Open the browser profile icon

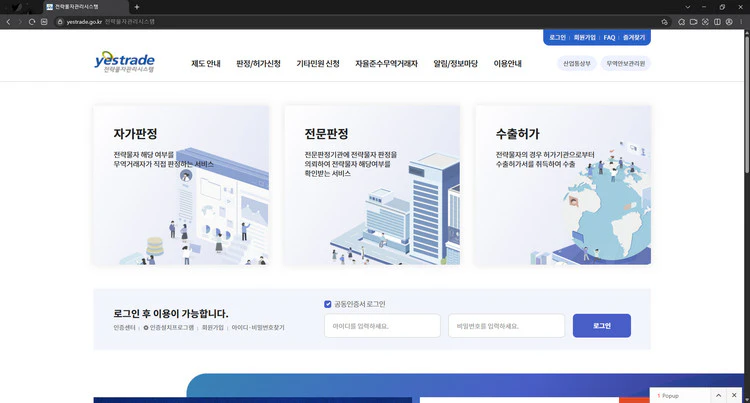click(x=729, y=21)
